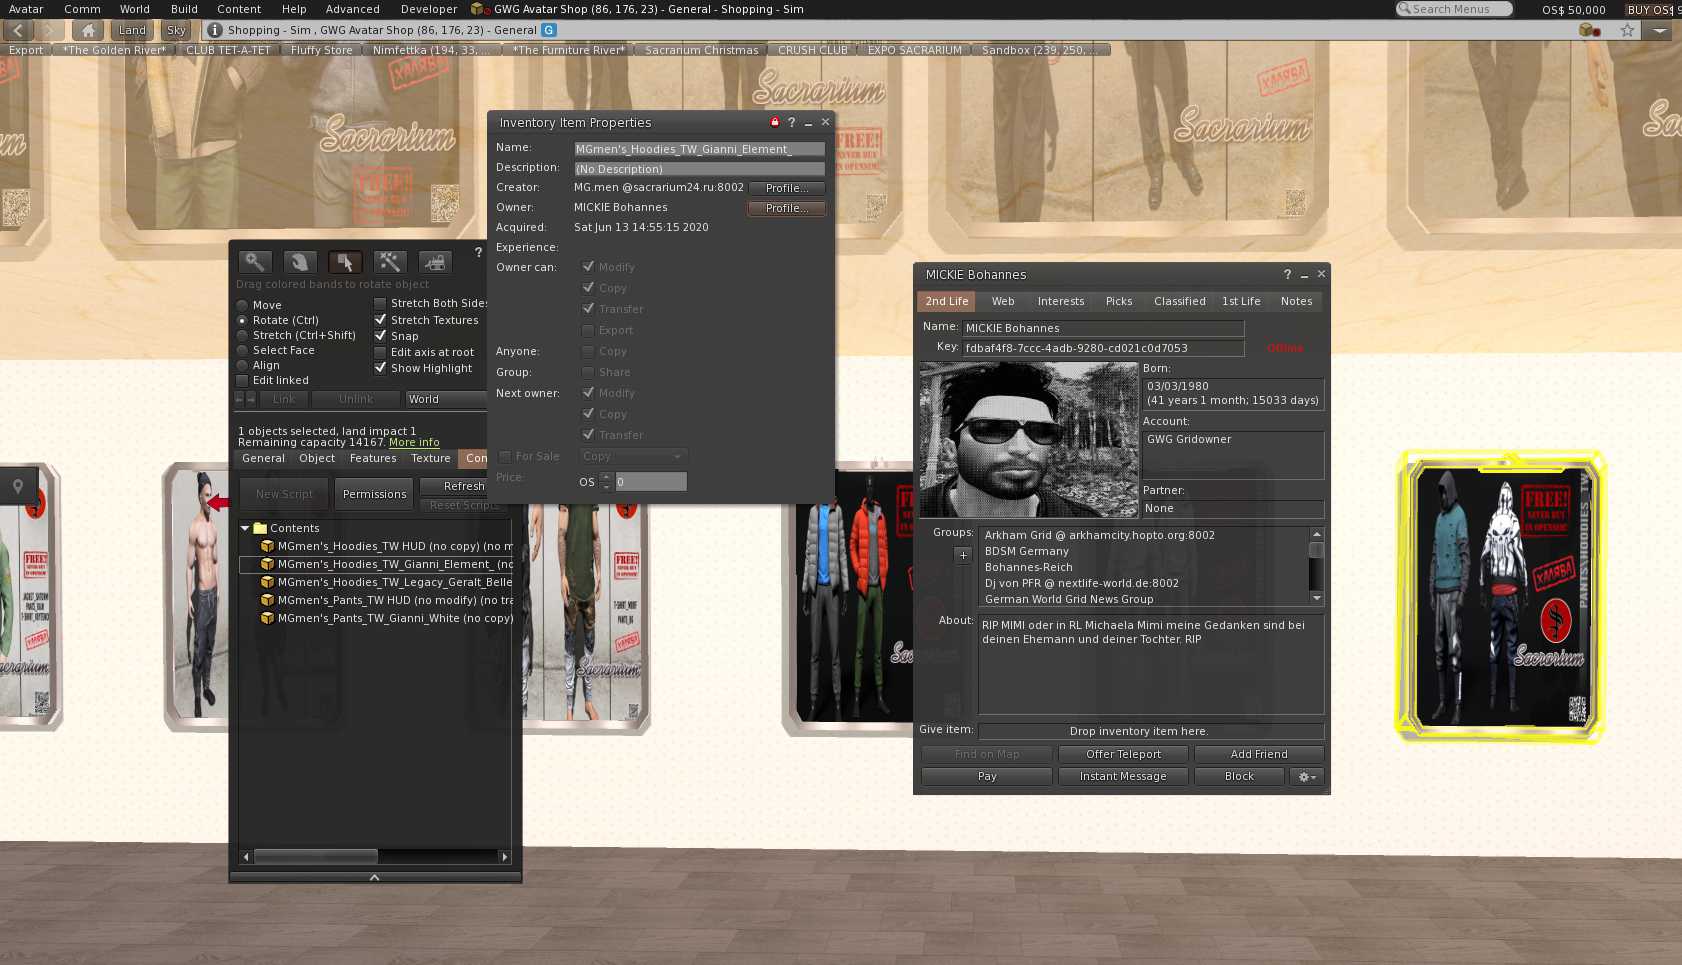Click the plus icon beside Groups list
The height and width of the screenshot is (965, 1682).
tap(963, 555)
